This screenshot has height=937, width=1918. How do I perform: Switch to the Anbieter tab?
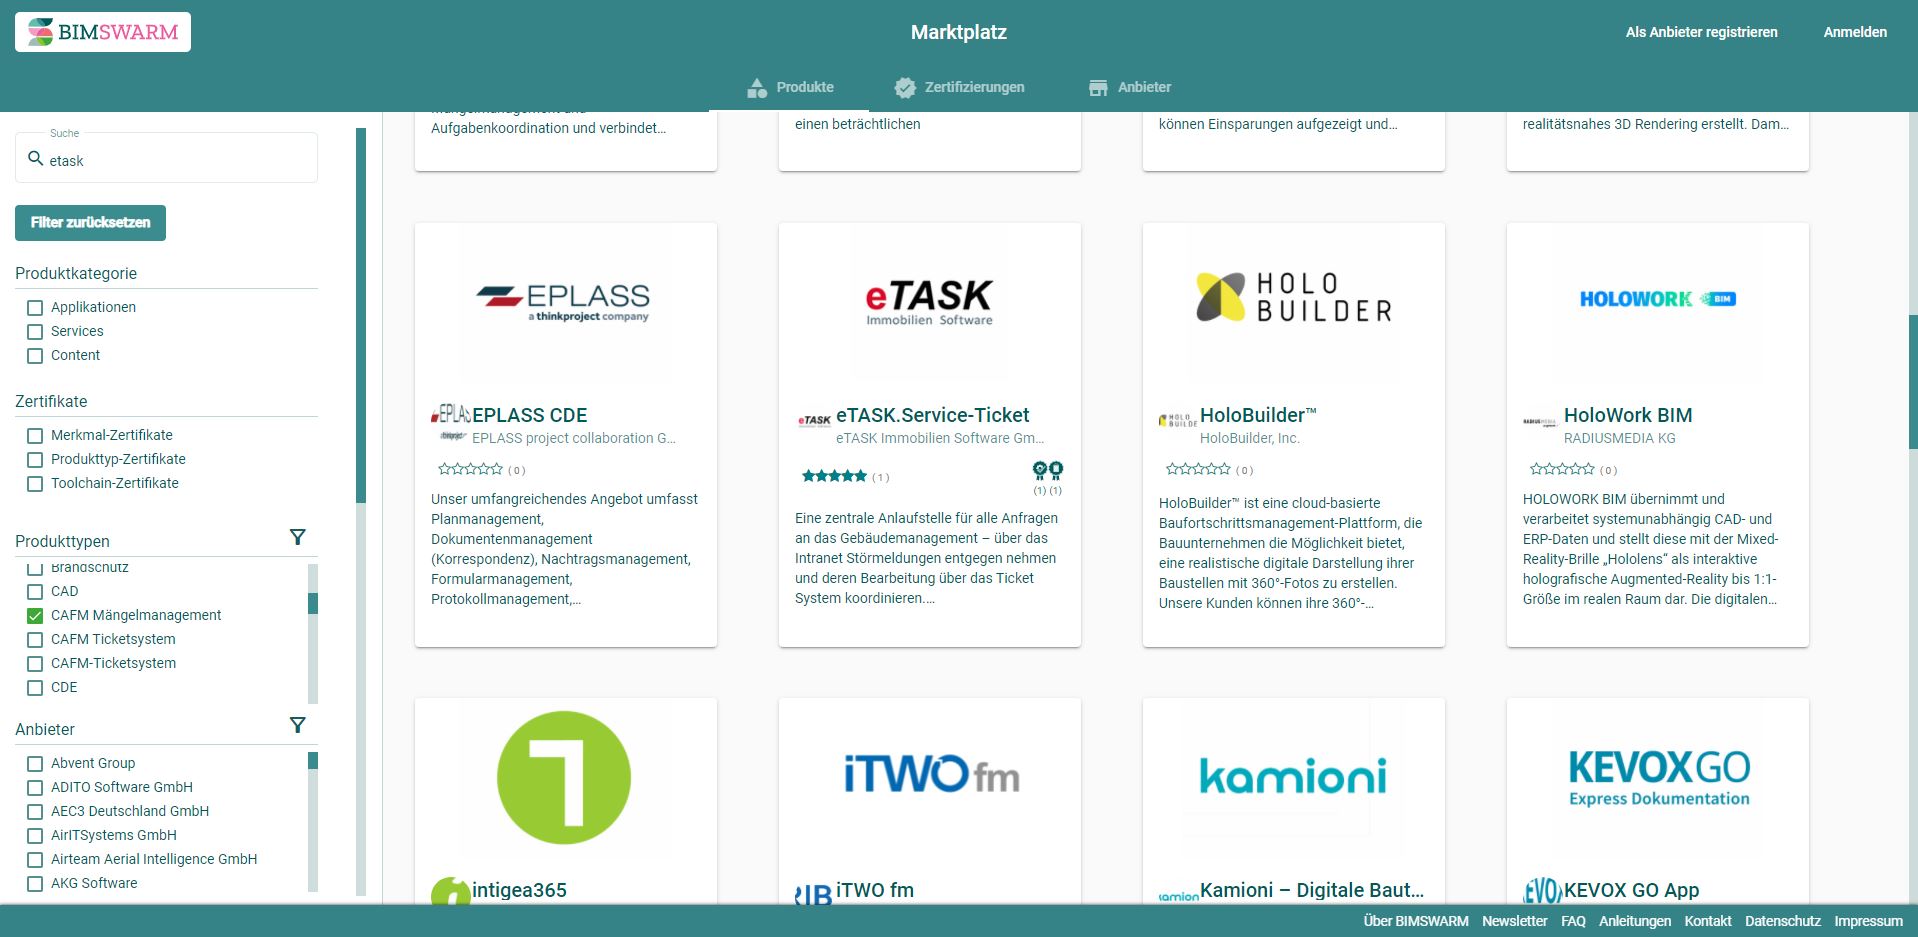coord(1130,88)
